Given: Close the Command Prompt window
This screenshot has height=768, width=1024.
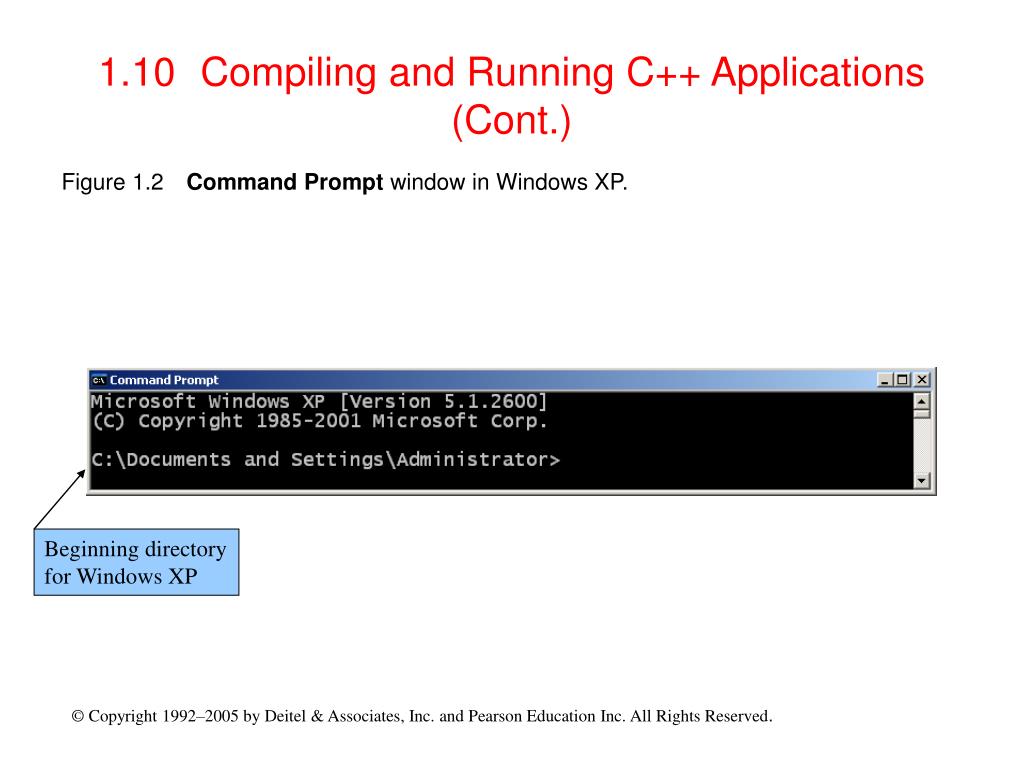Looking at the screenshot, I should pos(921,379).
